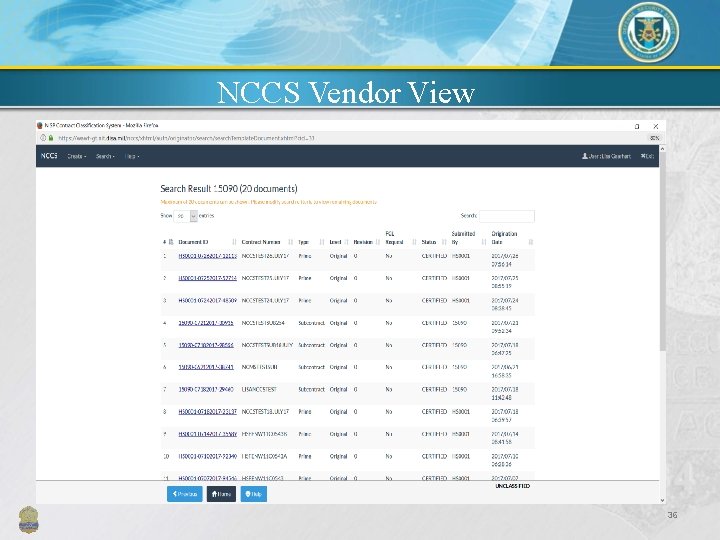Select the row 3 Document ID text
Image resolution: width=720 pixels, height=540 pixels.
[x=208, y=300]
